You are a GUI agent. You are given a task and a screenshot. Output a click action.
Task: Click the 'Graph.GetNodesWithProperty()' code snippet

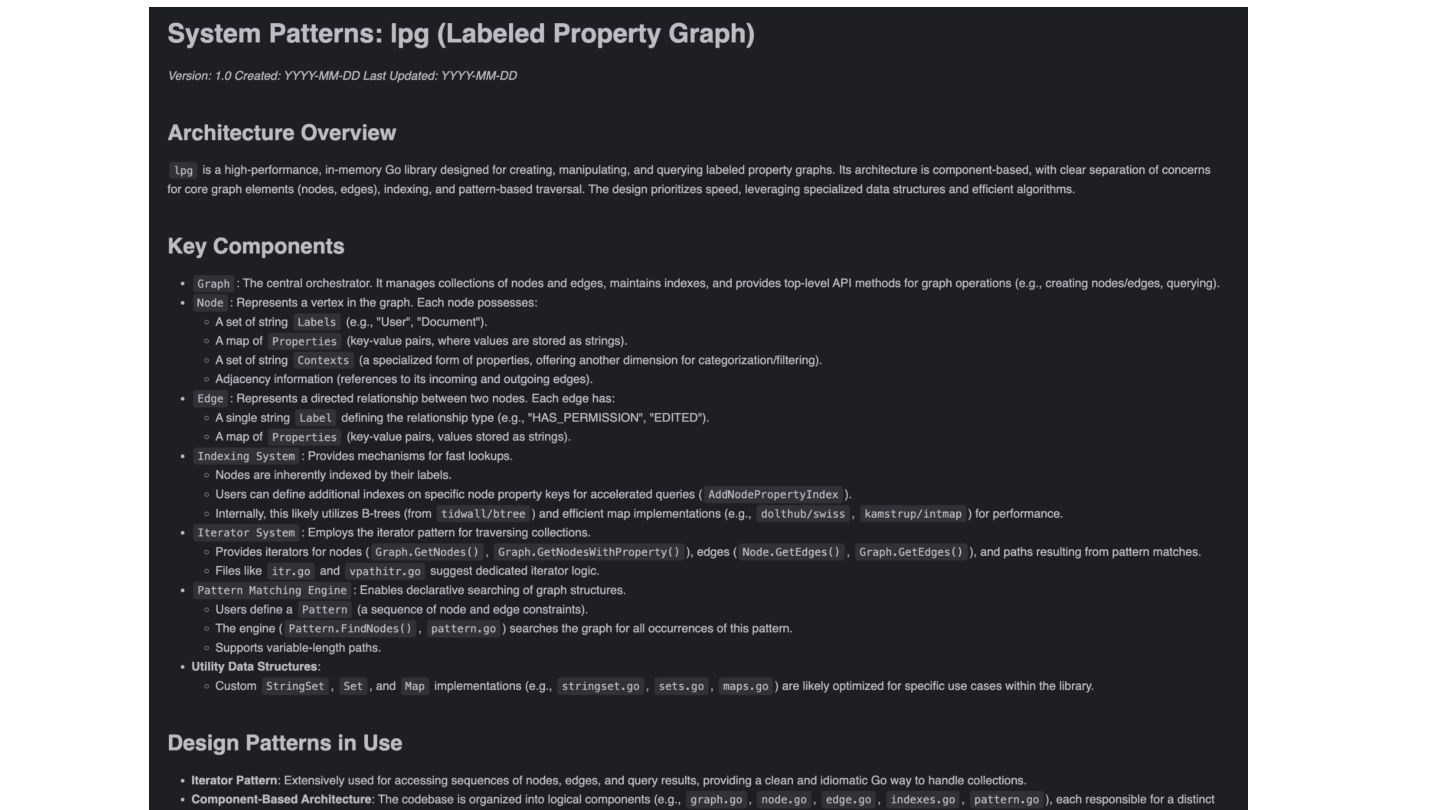click(x=588, y=552)
